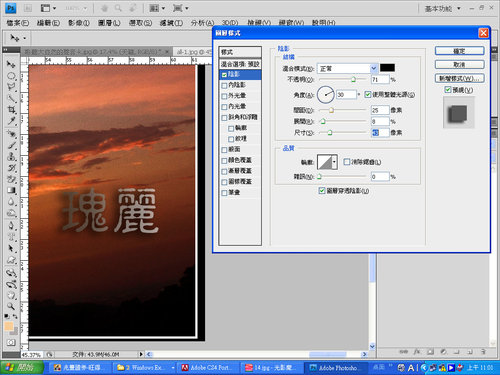Select the Brush tool

[x=11, y=145]
